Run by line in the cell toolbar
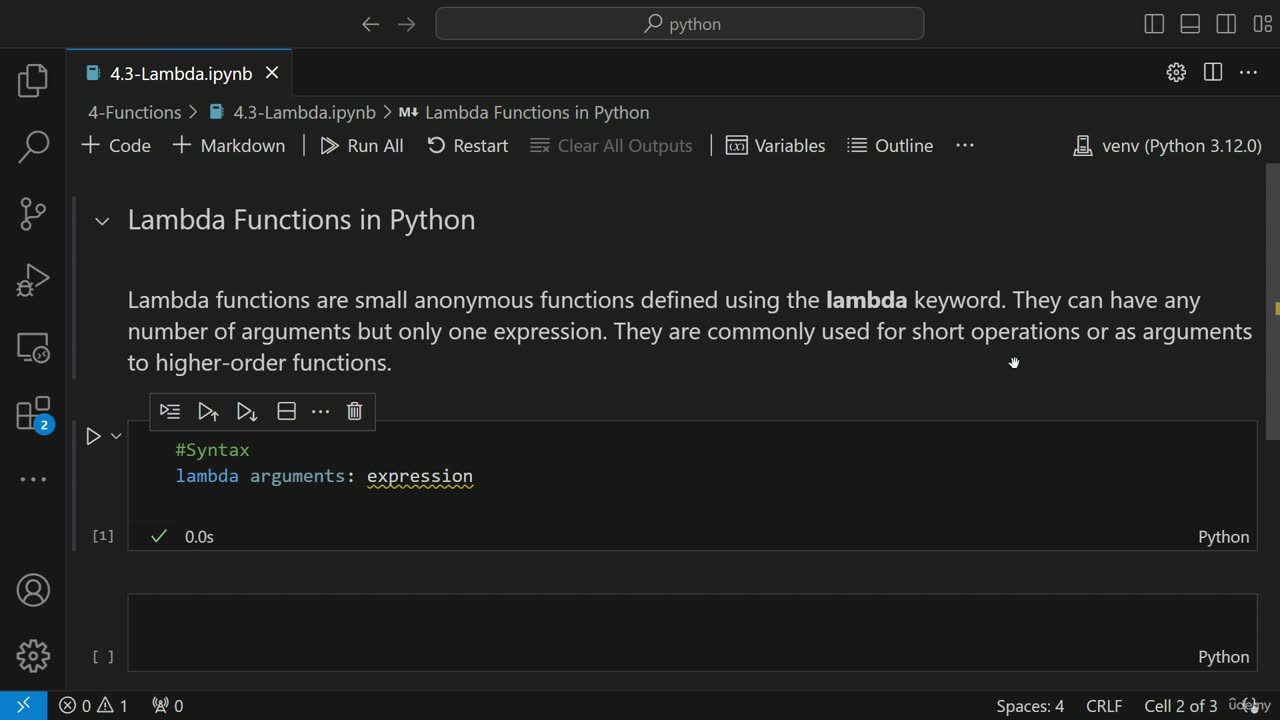 tap(170, 411)
